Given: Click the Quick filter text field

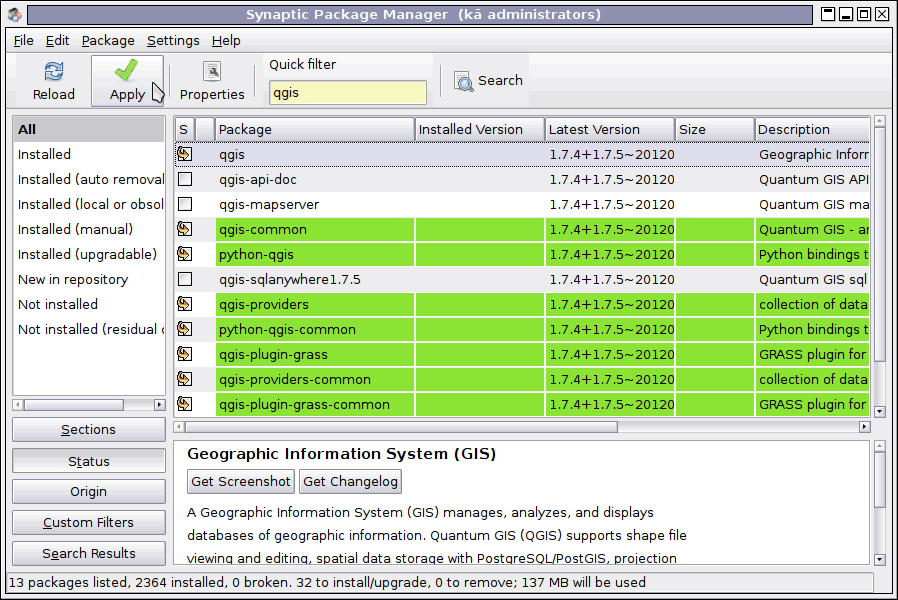Looking at the screenshot, I should pos(348,92).
